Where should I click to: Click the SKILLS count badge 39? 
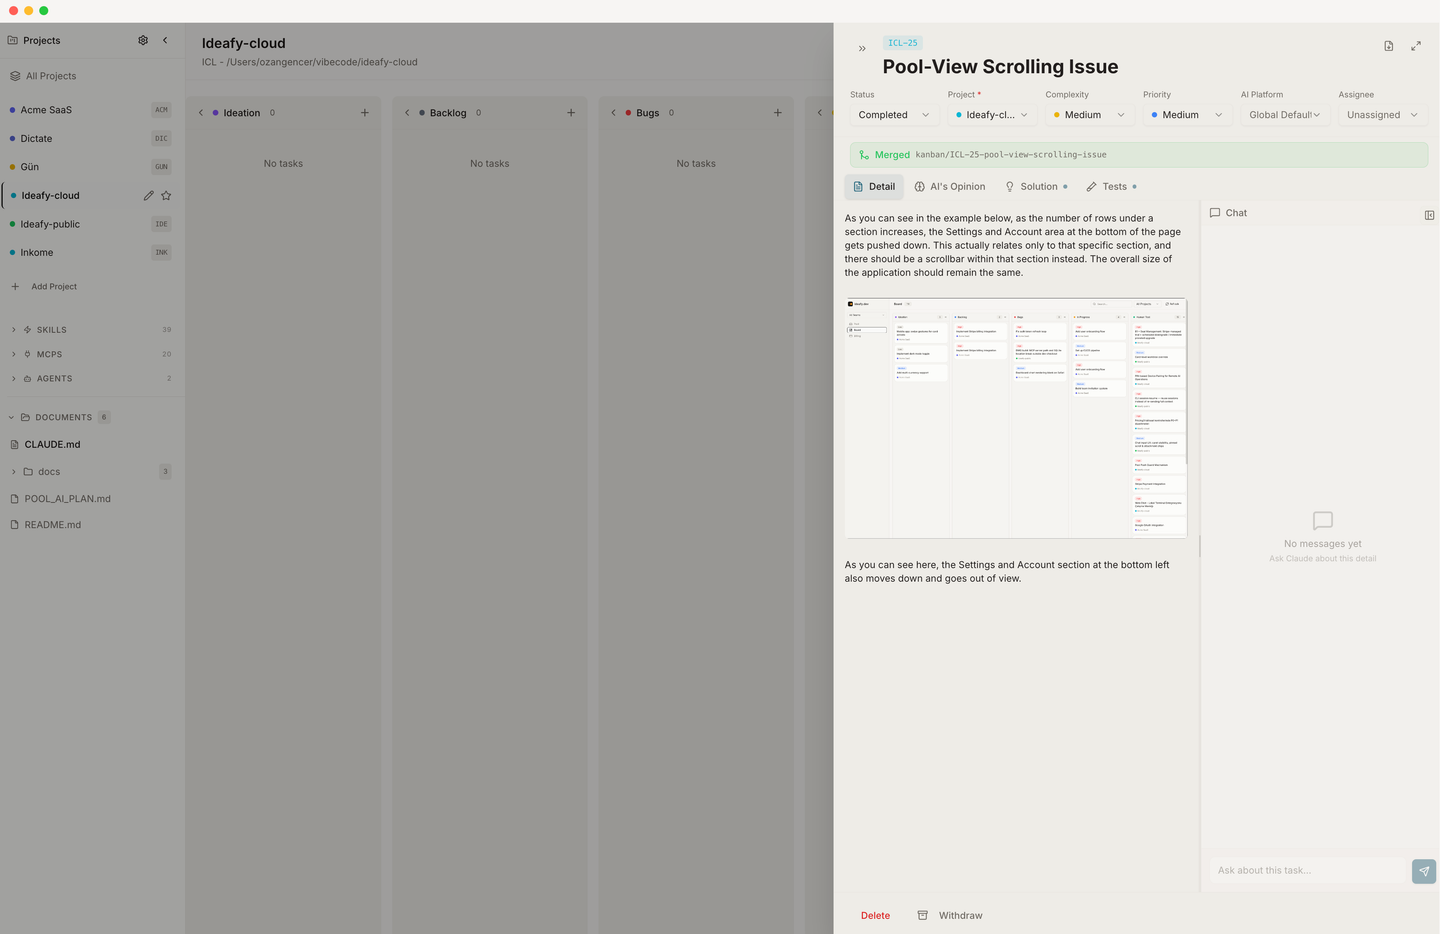[x=166, y=330]
